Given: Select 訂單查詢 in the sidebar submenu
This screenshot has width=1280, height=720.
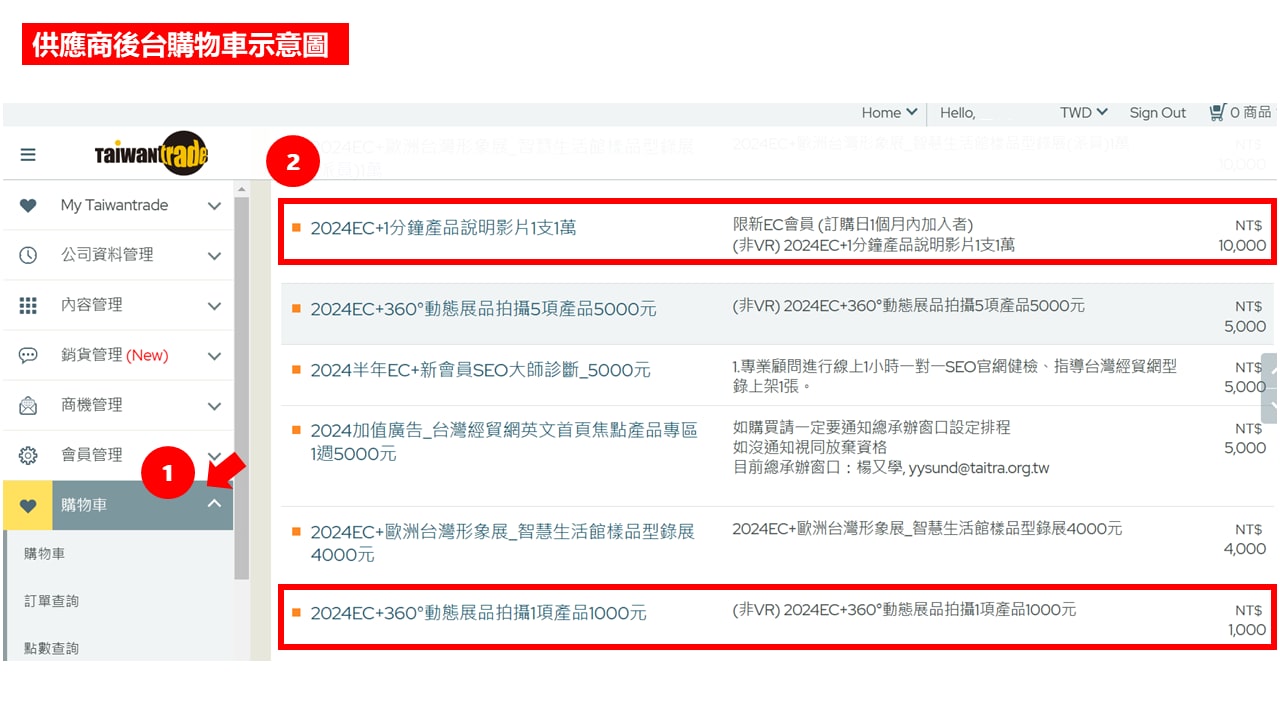Looking at the screenshot, I should click(x=52, y=601).
